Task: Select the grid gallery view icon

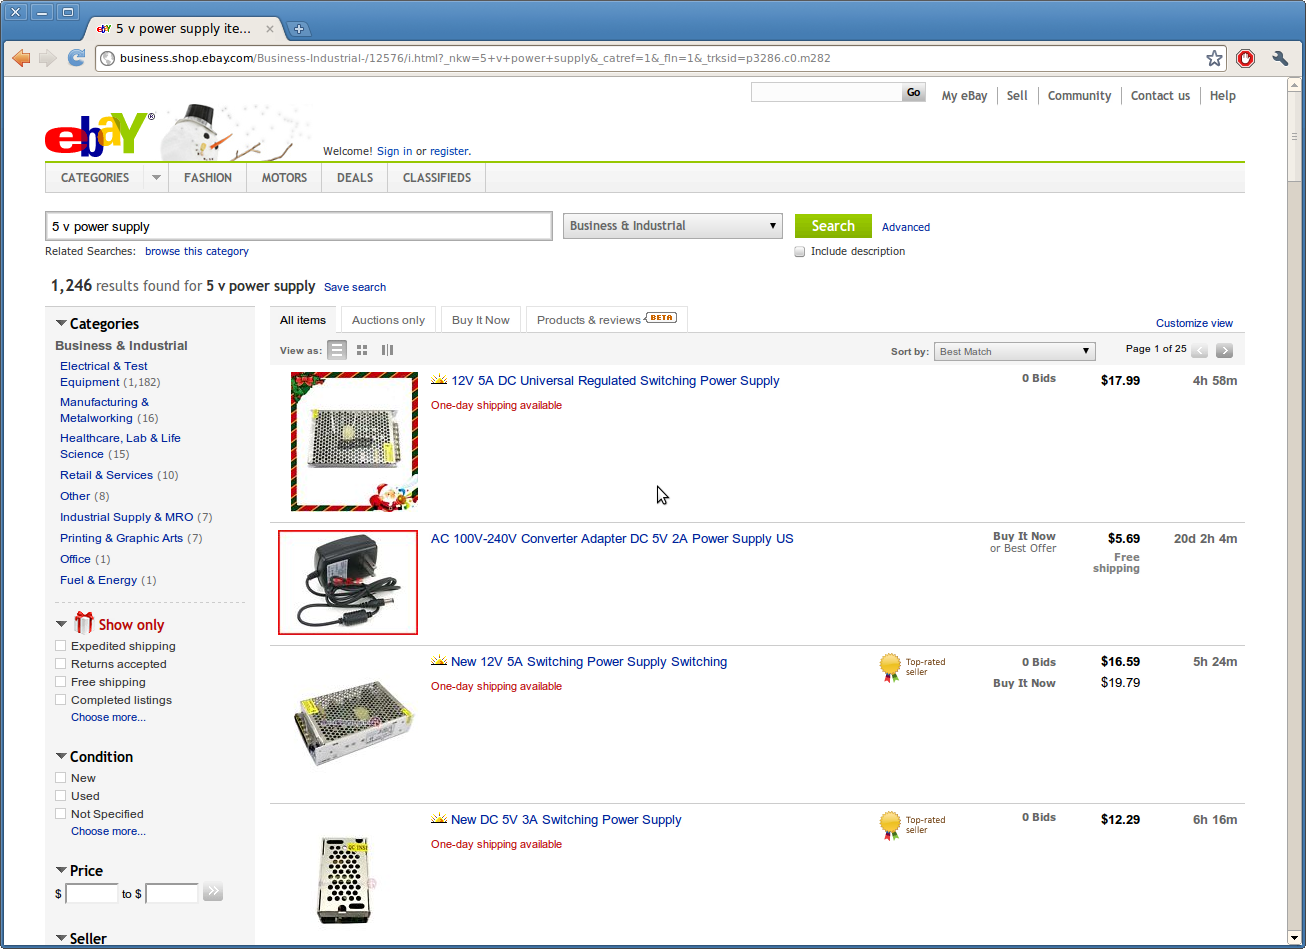Action: click(362, 349)
